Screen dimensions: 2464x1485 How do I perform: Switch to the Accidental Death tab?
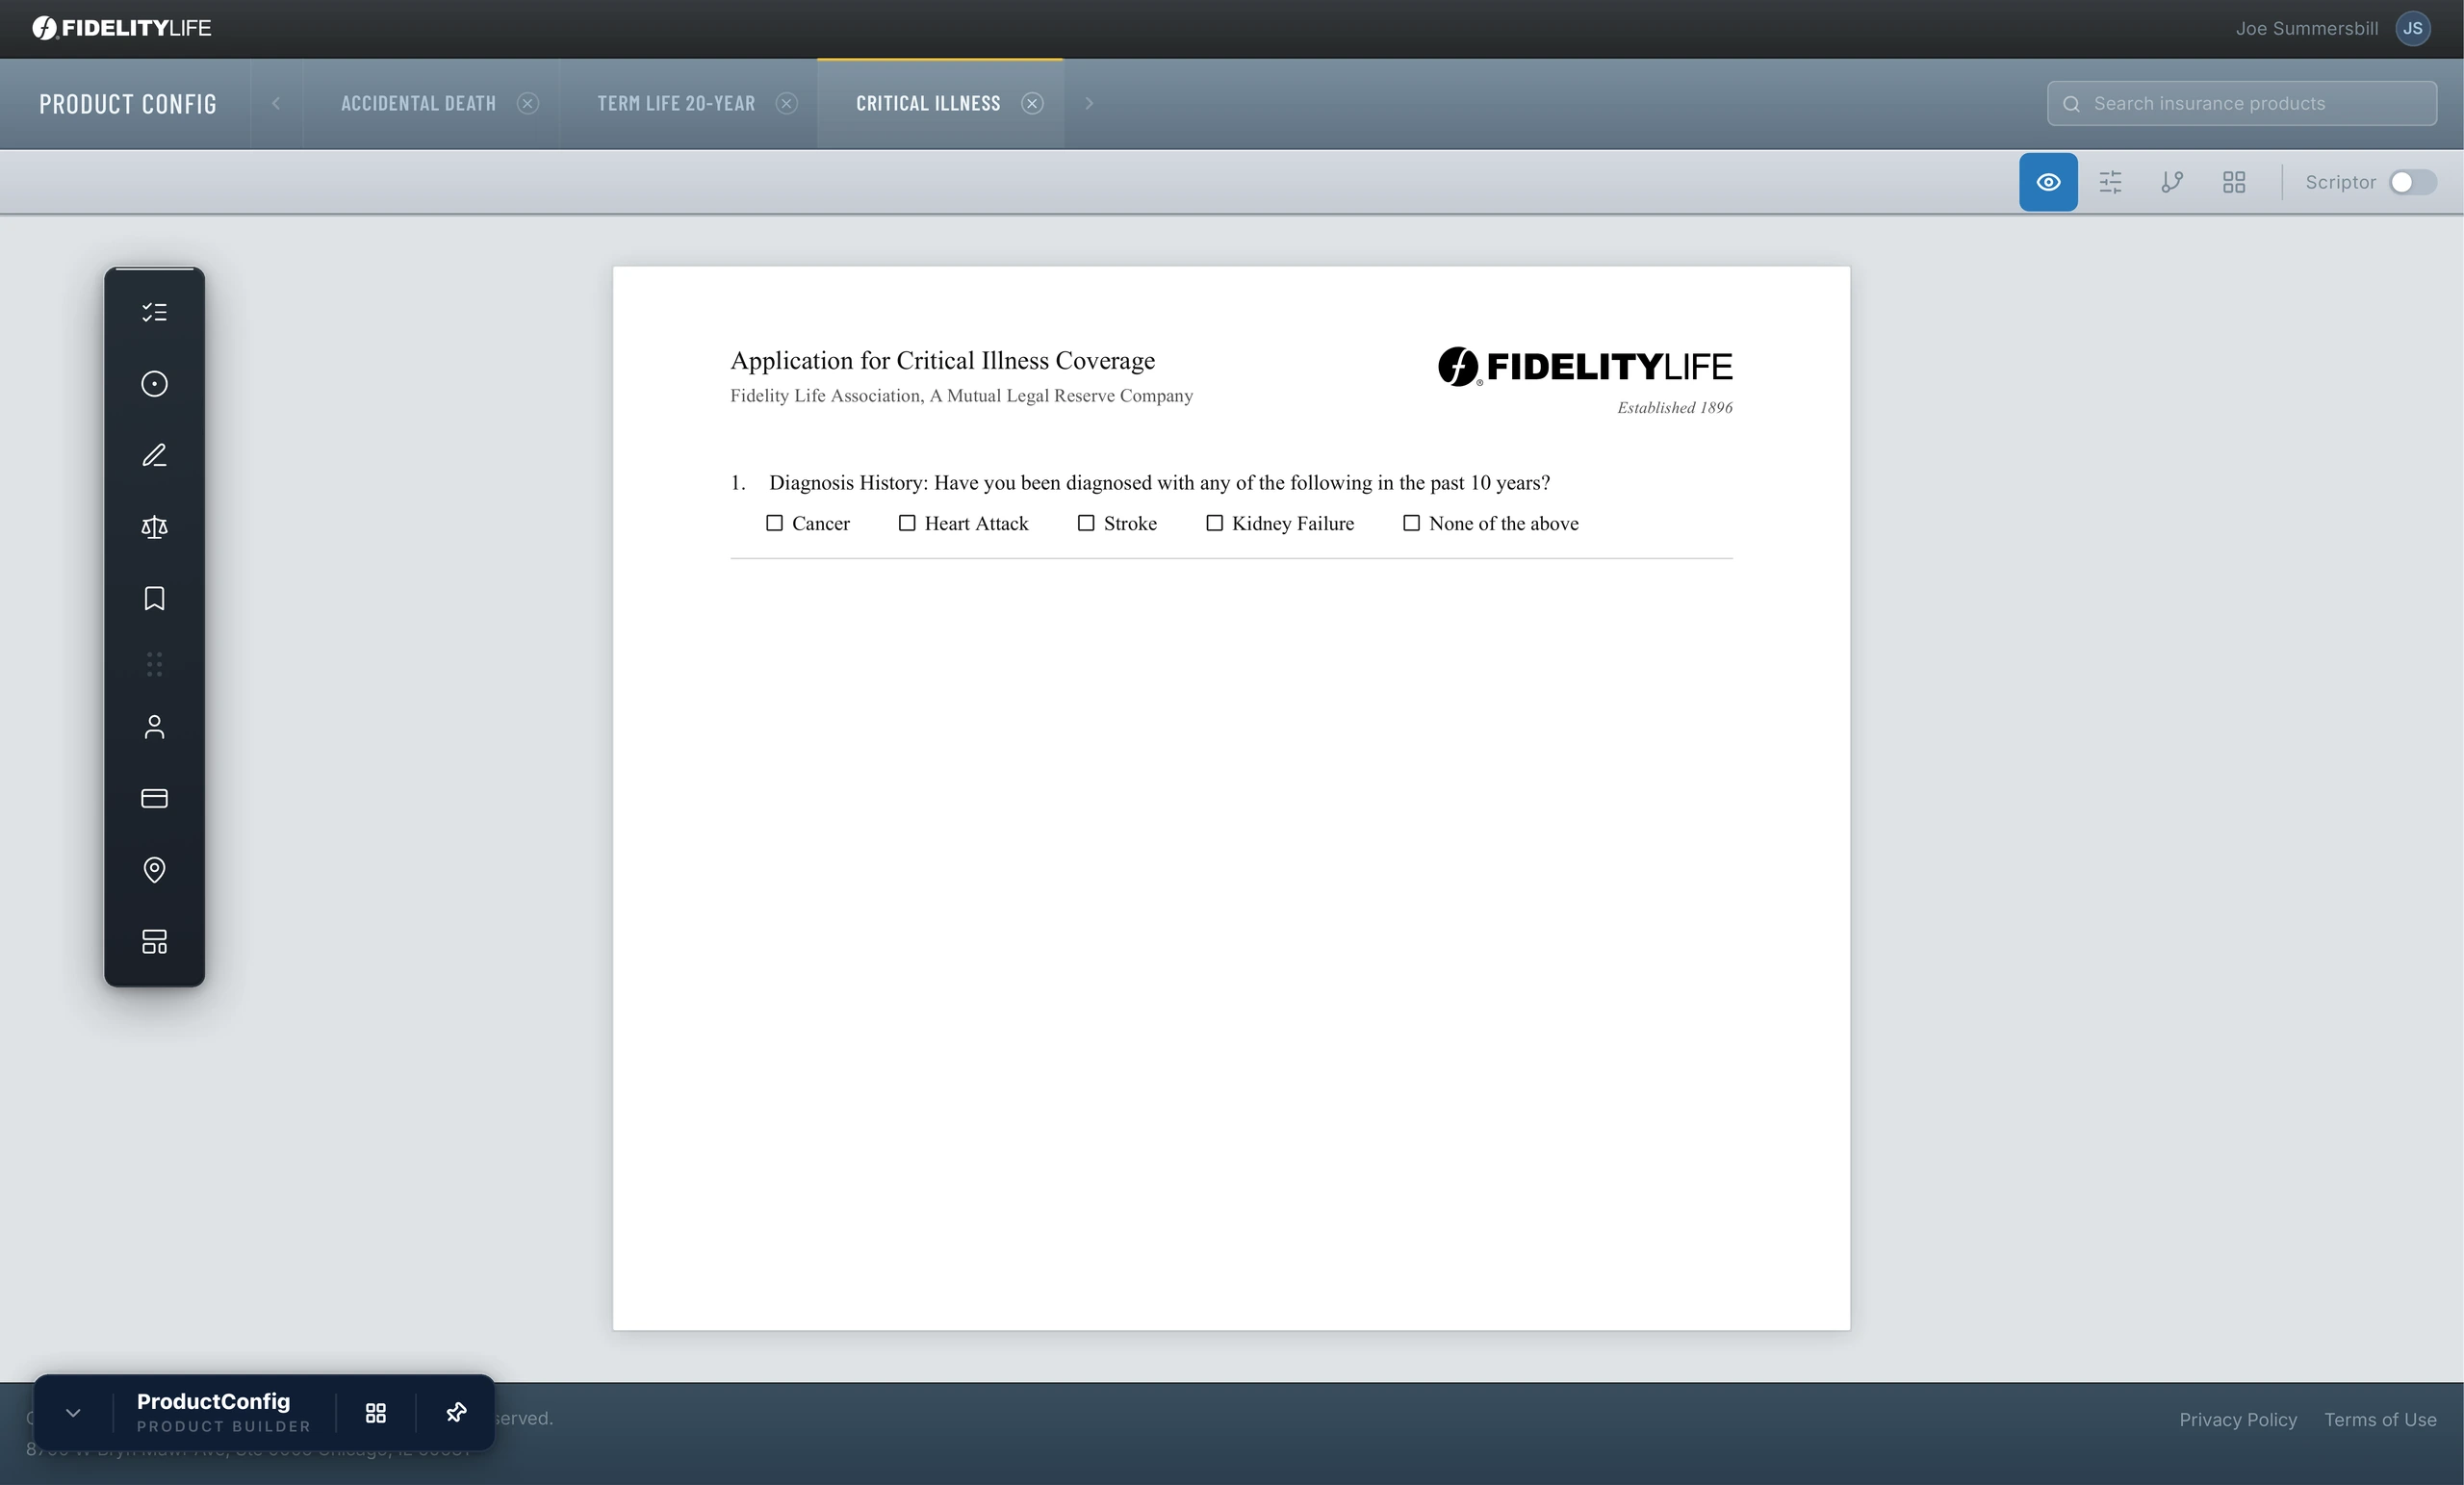pos(418,103)
